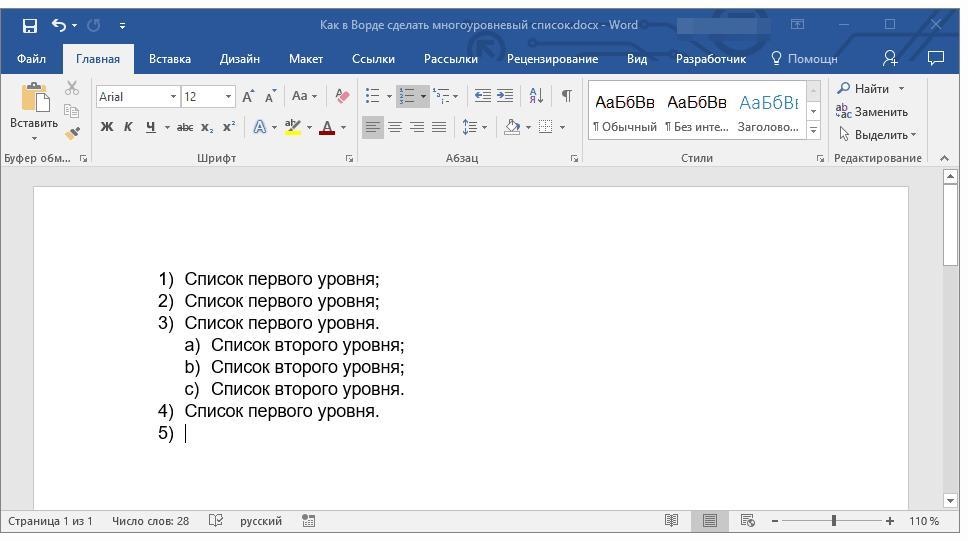
Task: Click the Increase indent icon
Action: click(505, 96)
